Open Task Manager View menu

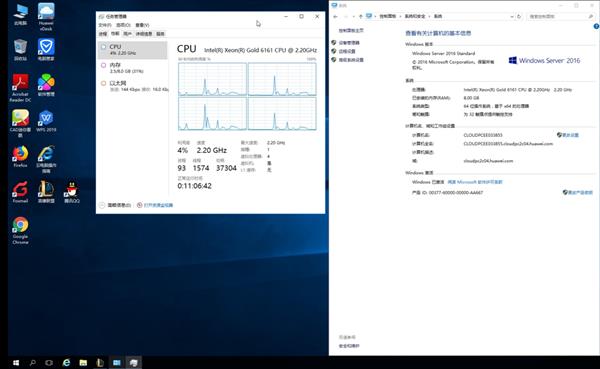coord(142,25)
